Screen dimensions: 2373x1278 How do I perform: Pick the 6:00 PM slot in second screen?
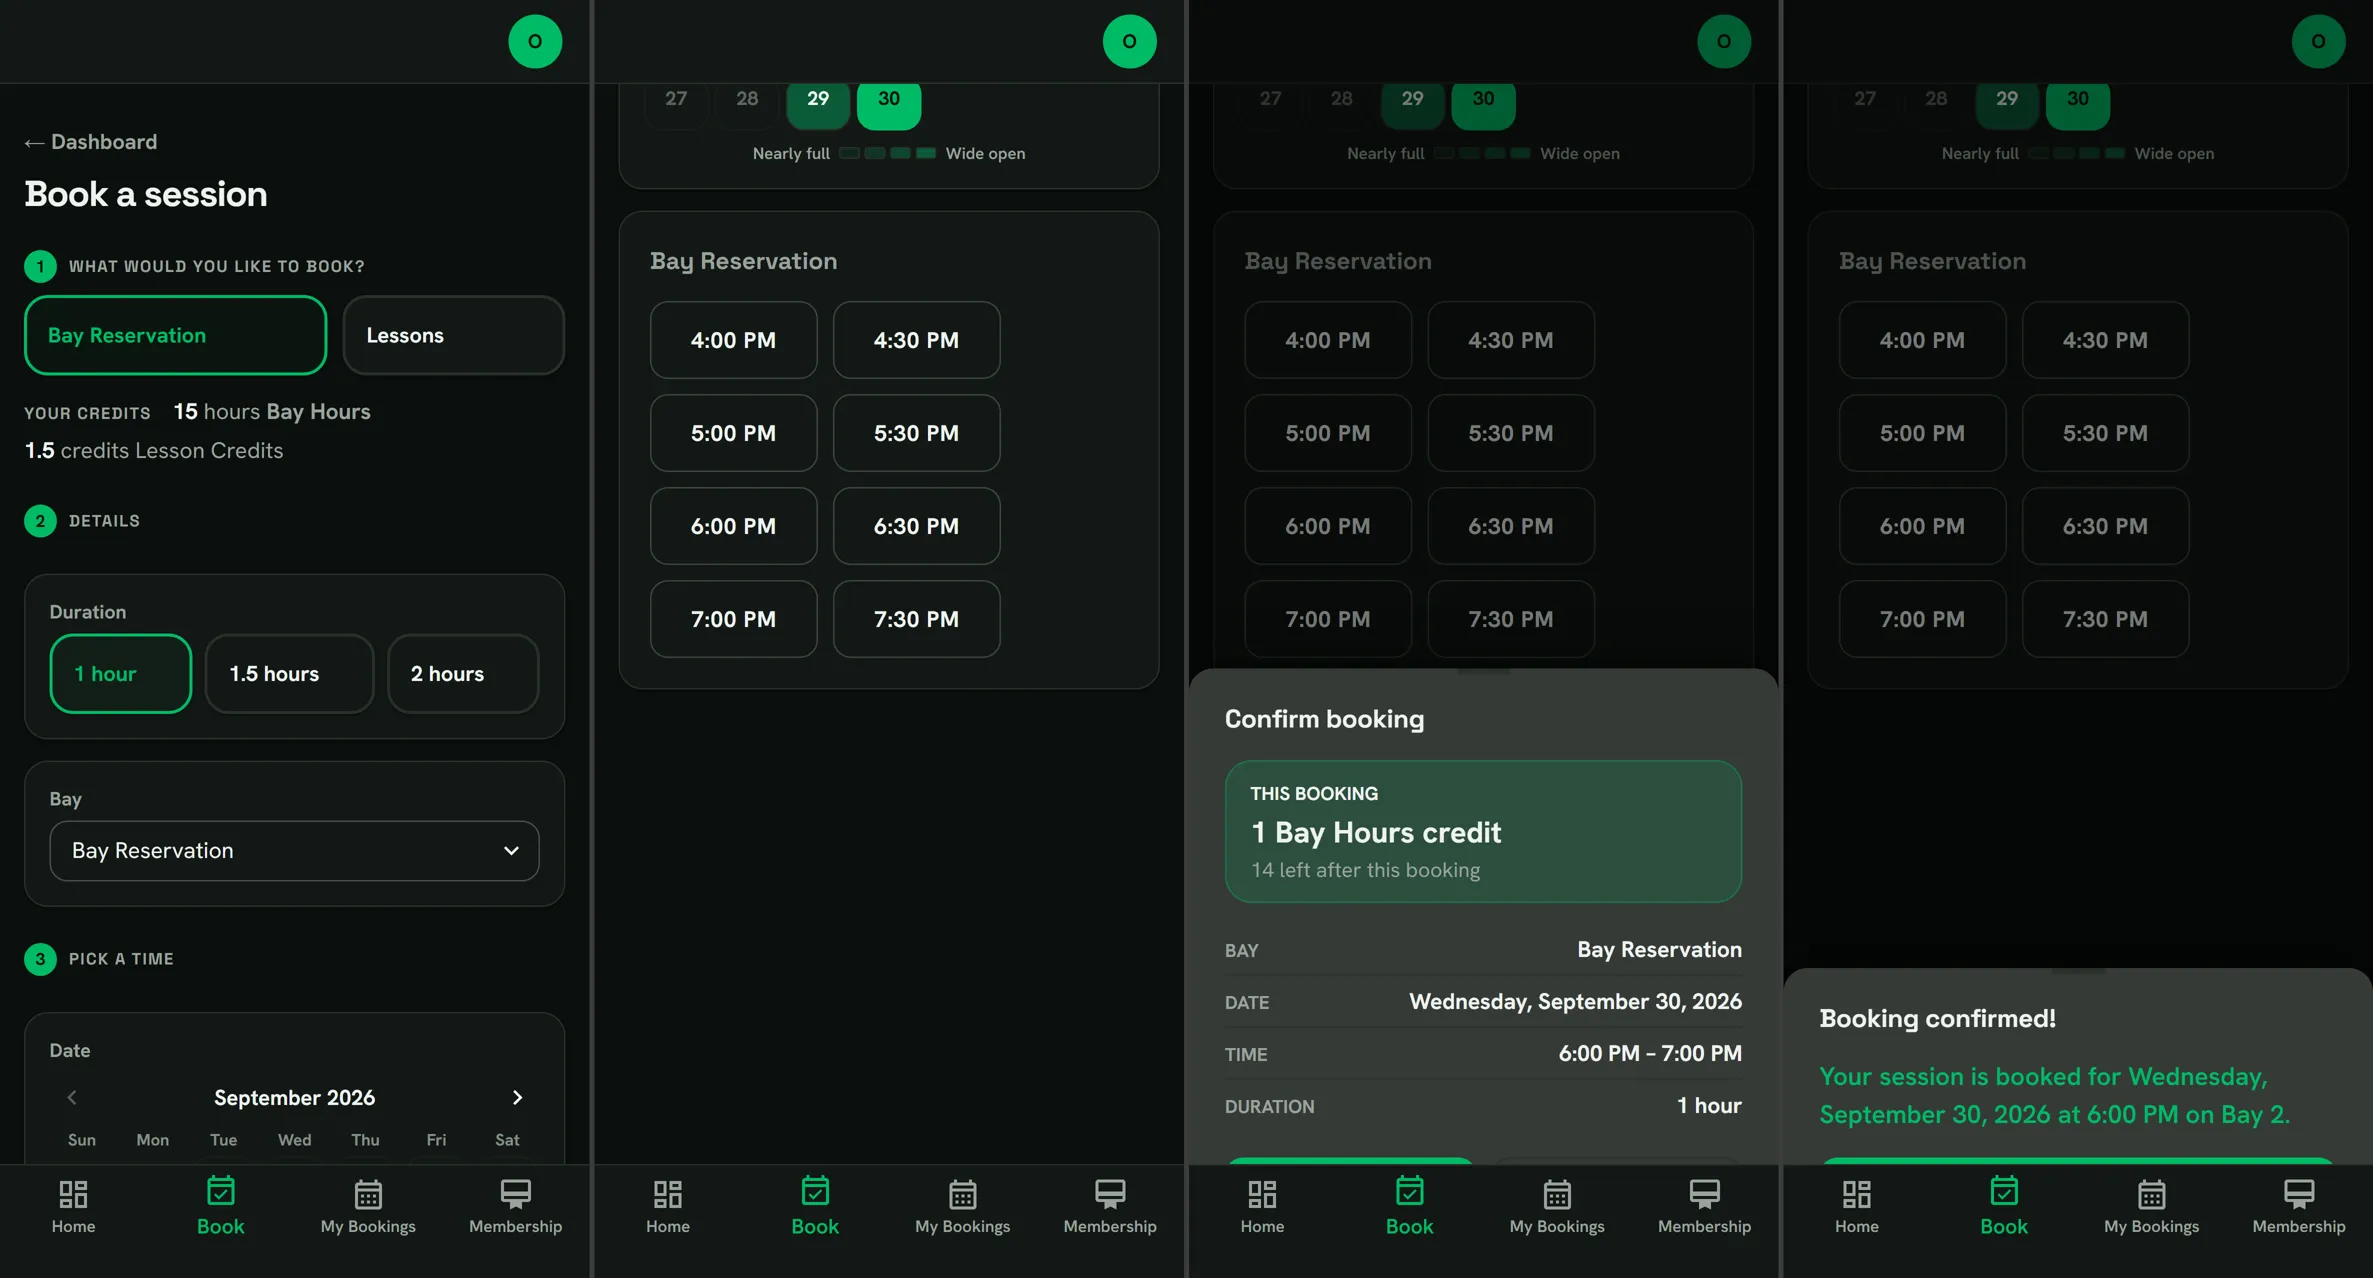click(733, 526)
